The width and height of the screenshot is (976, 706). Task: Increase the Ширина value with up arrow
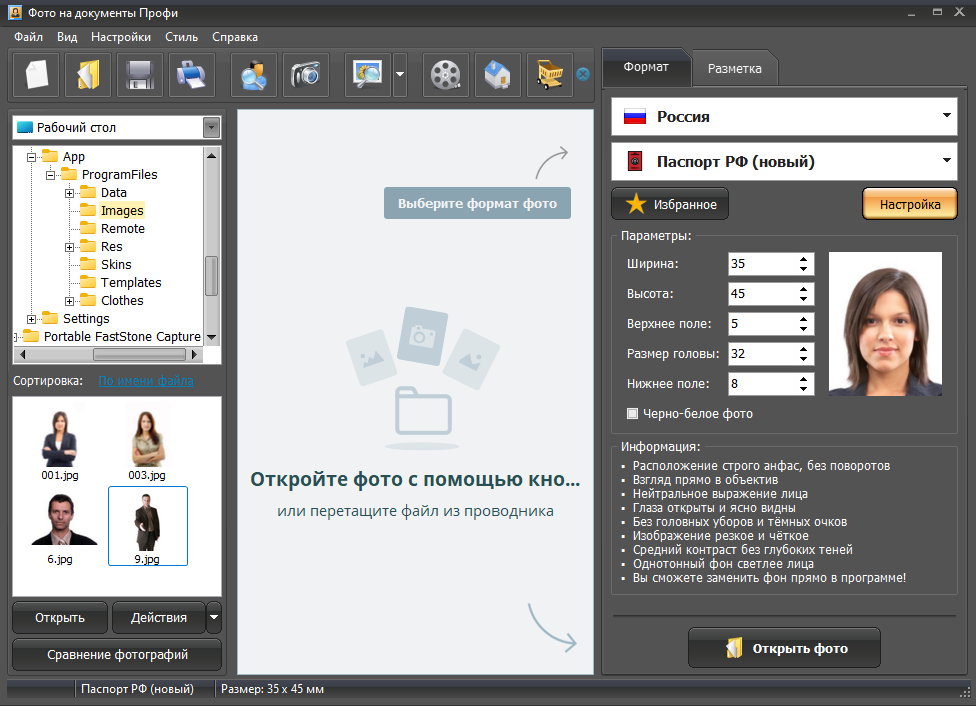coord(804,259)
